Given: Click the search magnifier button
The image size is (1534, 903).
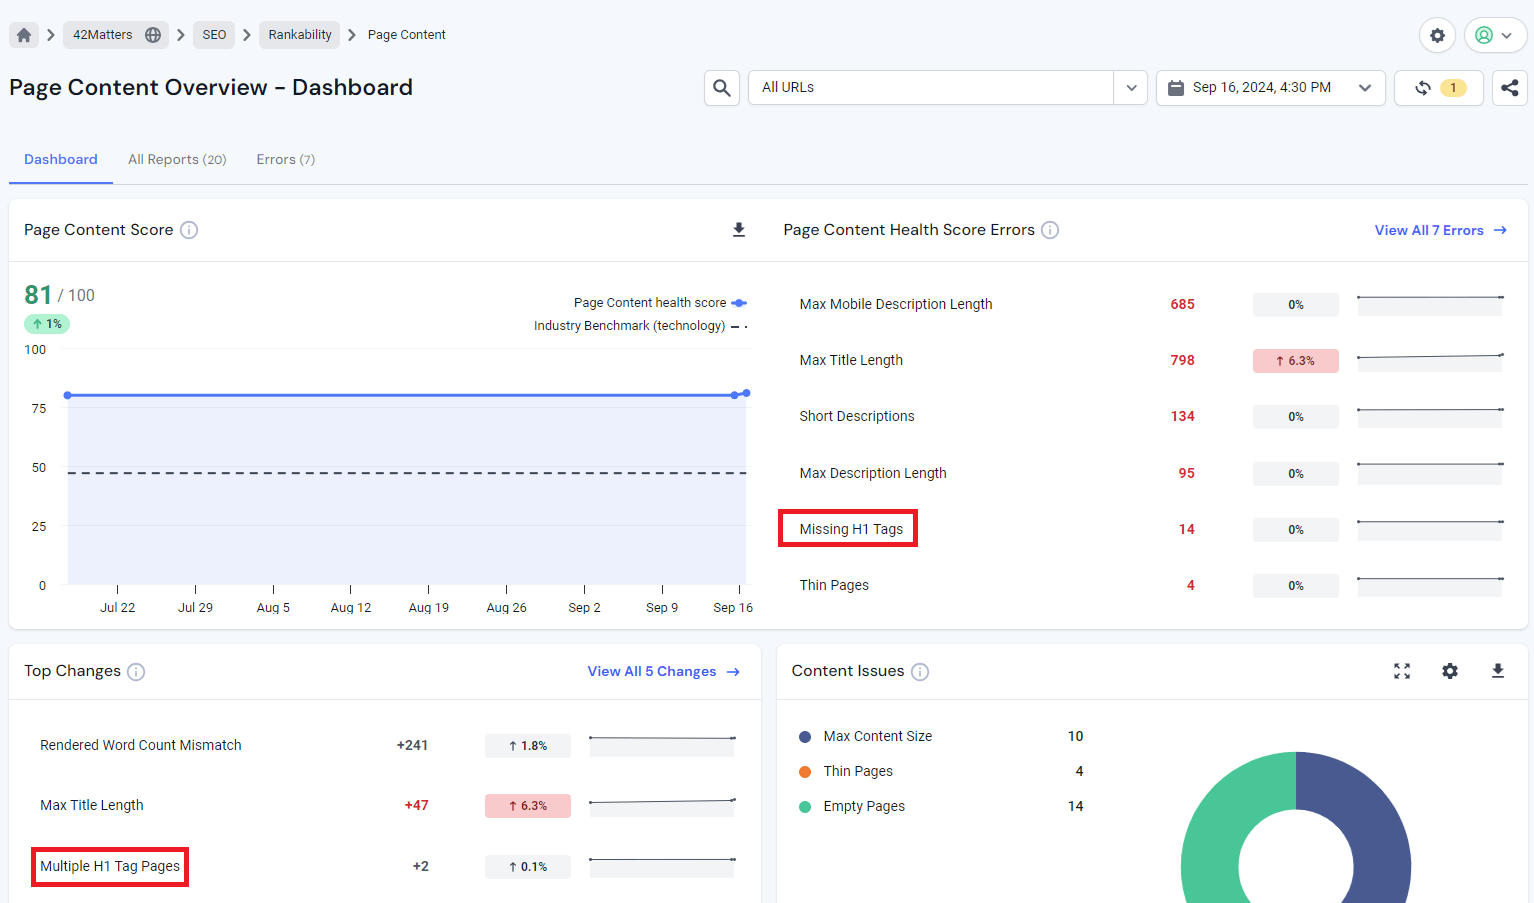Looking at the screenshot, I should (722, 88).
